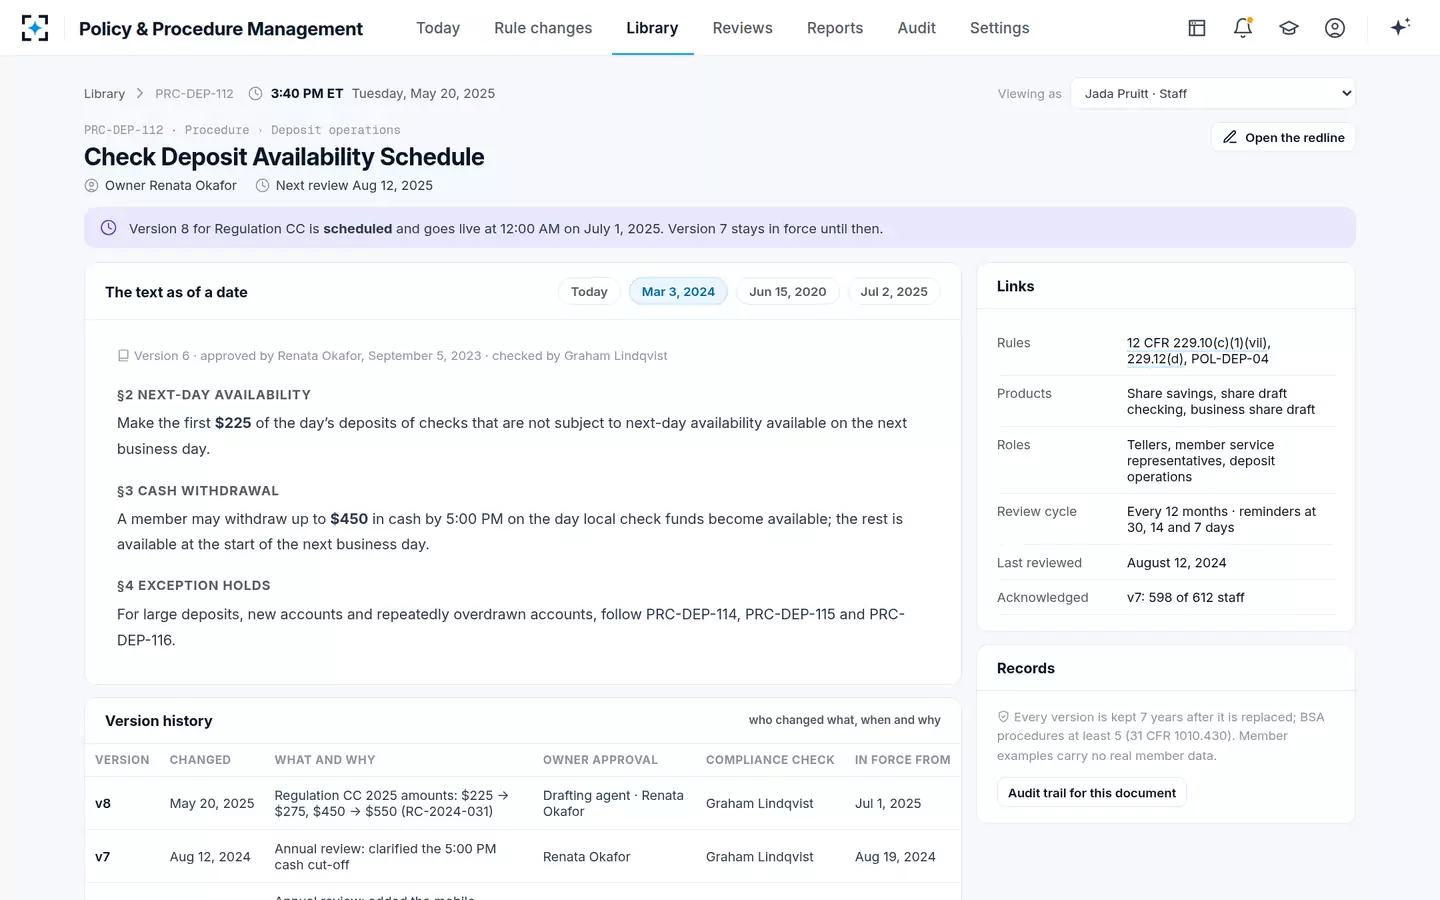Open the Reviews tab
This screenshot has width=1440, height=900.
click(x=742, y=28)
